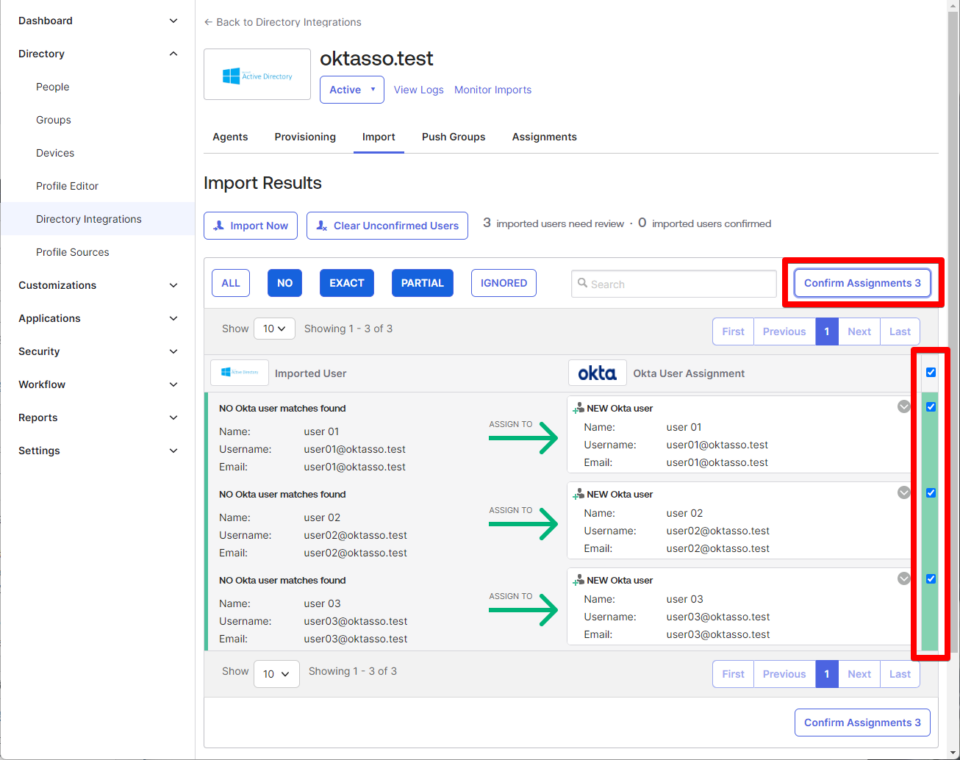960x760 pixels.
Task: Switch to the Push Groups tab
Action: [453, 136]
